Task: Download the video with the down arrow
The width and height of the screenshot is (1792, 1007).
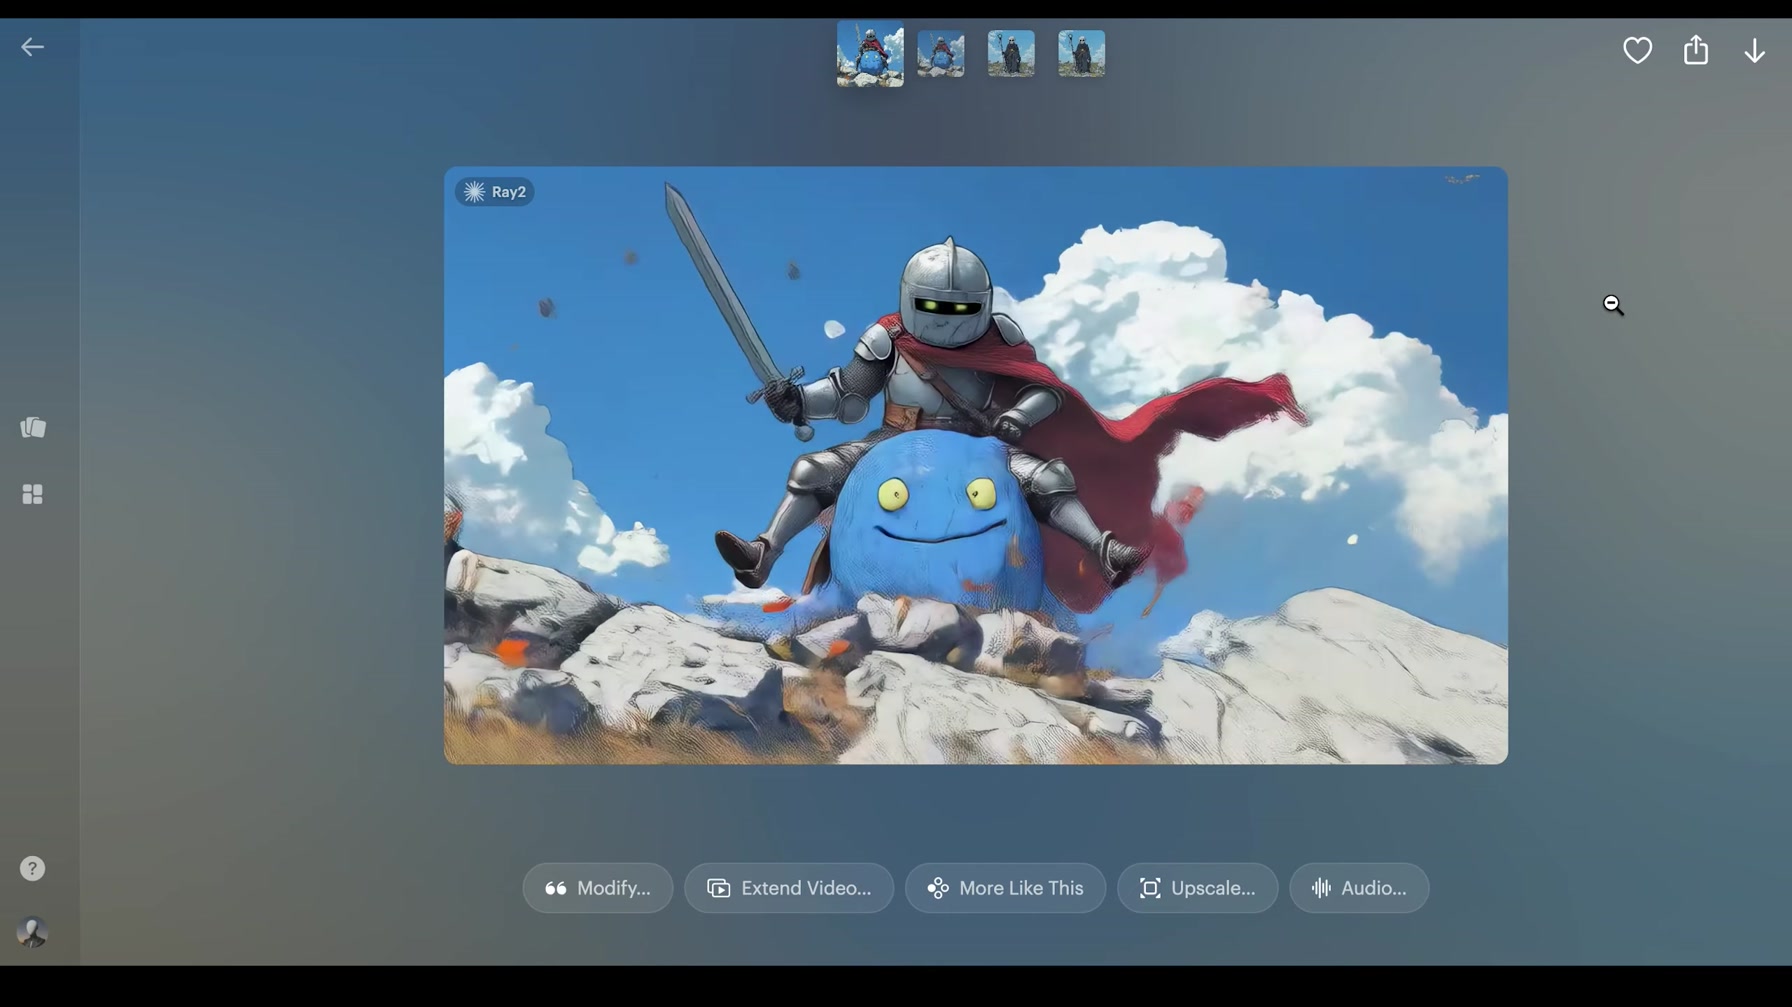Action: (1754, 51)
